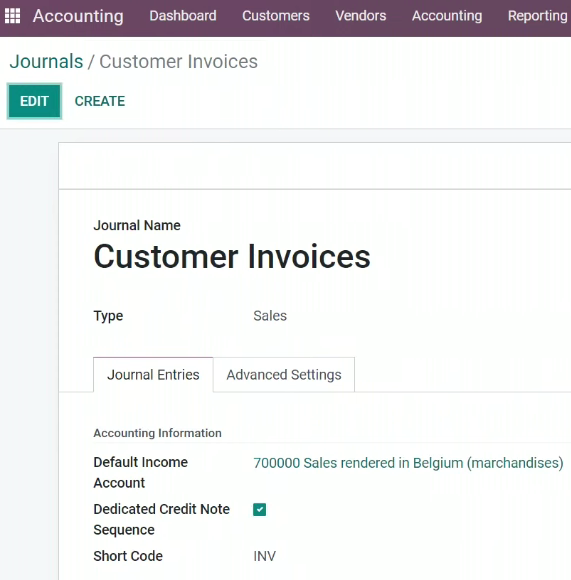571x580 pixels.
Task: Click the Customer Invoices journal name heading
Action: (x=232, y=256)
